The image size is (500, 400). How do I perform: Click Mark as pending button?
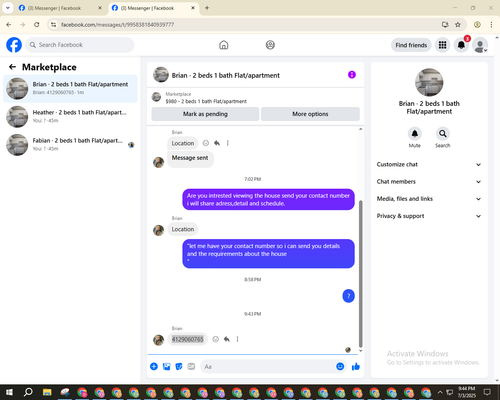205,114
